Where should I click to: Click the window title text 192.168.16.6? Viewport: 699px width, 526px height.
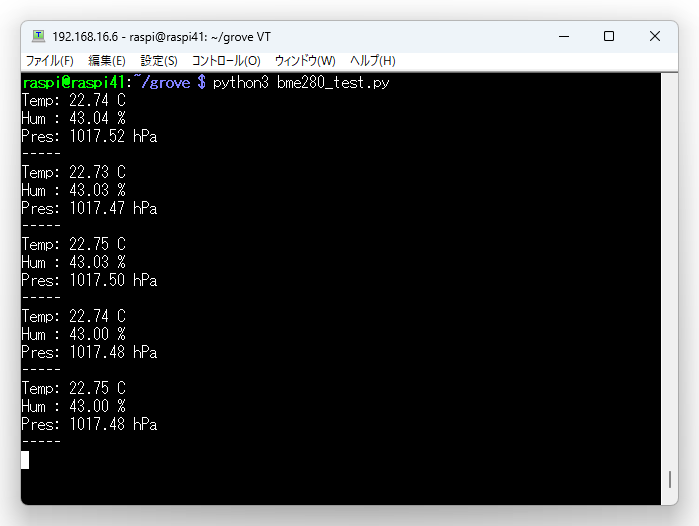pos(88,36)
